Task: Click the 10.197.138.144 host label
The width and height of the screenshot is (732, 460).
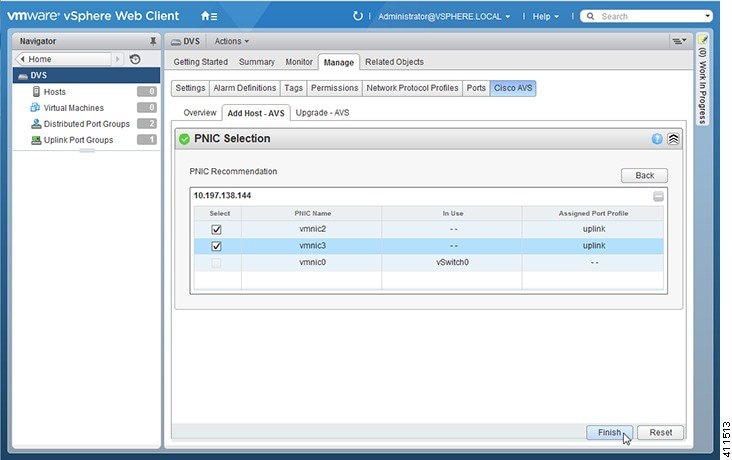Action: coord(222,196)
